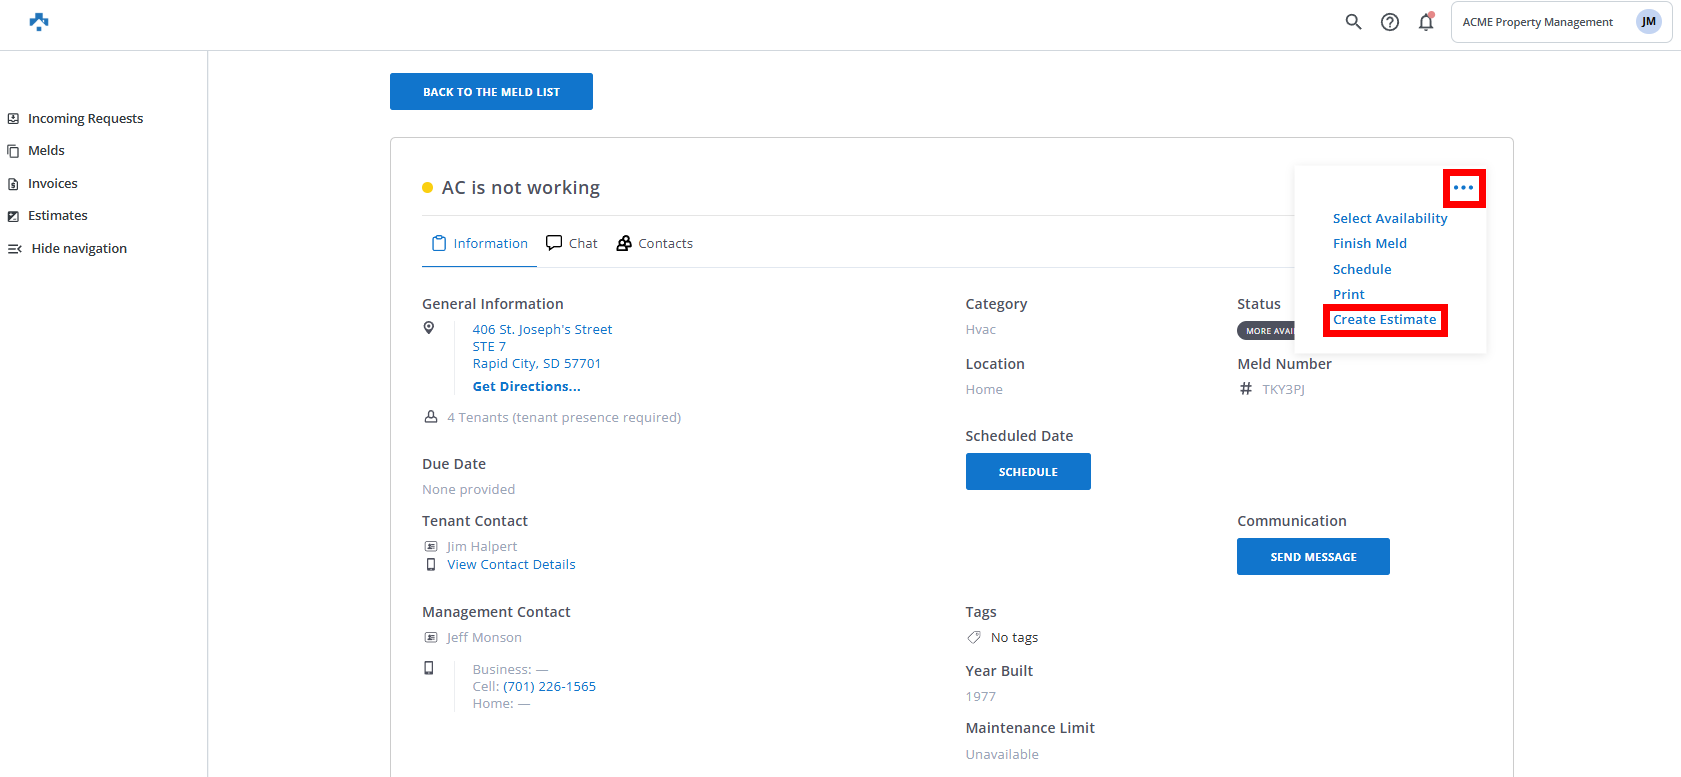
Task: Click the JM user avatar
Action: pyautogui.click(x=1648, y=22)
